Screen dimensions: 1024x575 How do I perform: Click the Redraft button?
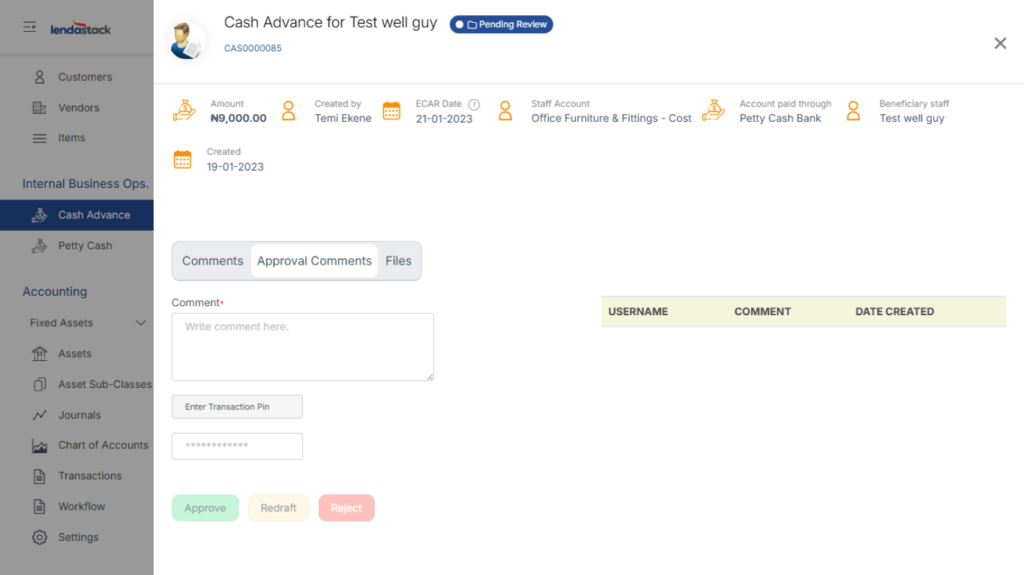pos(278,508)
